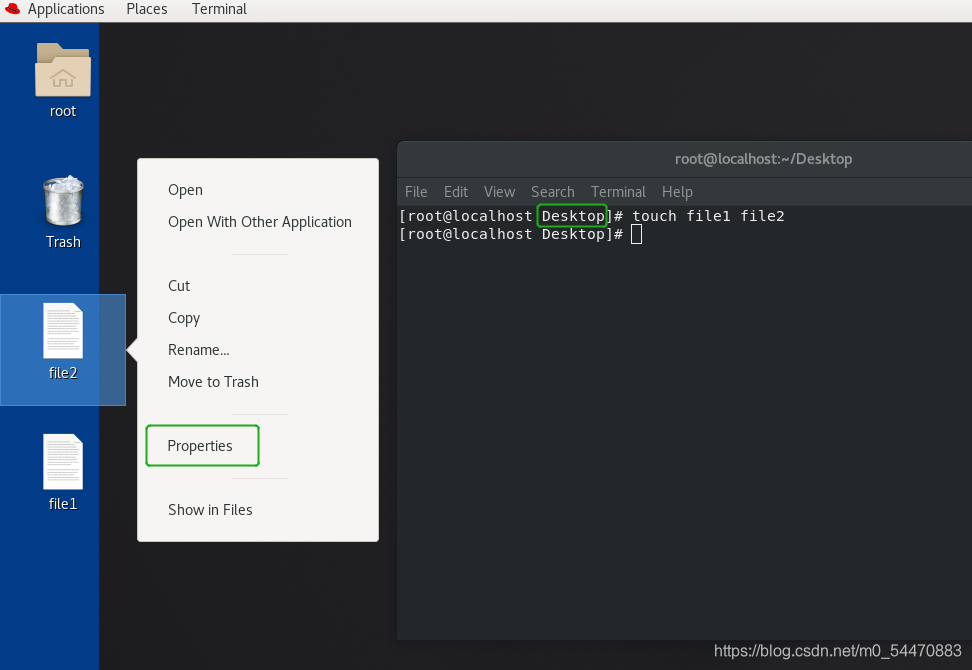Choose Open With Other Application
The height and width of the screenshot is (670, 972).
[260, 222]
